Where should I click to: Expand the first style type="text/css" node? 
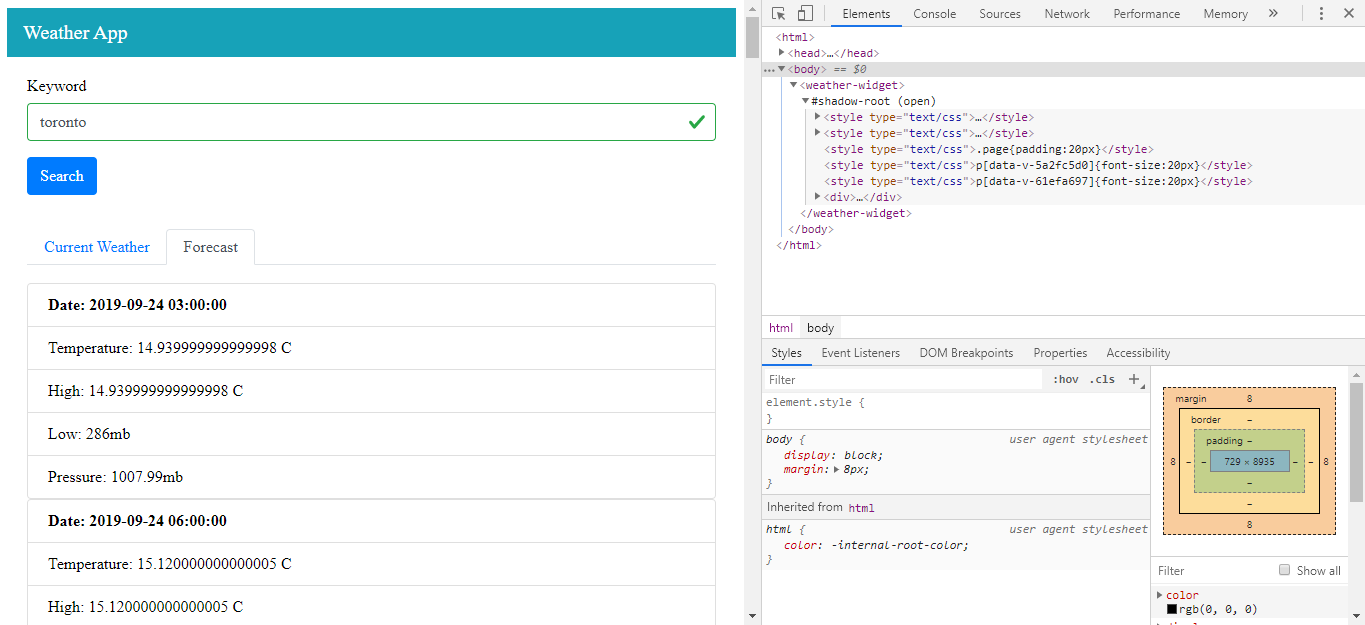[x=818, y=117]
